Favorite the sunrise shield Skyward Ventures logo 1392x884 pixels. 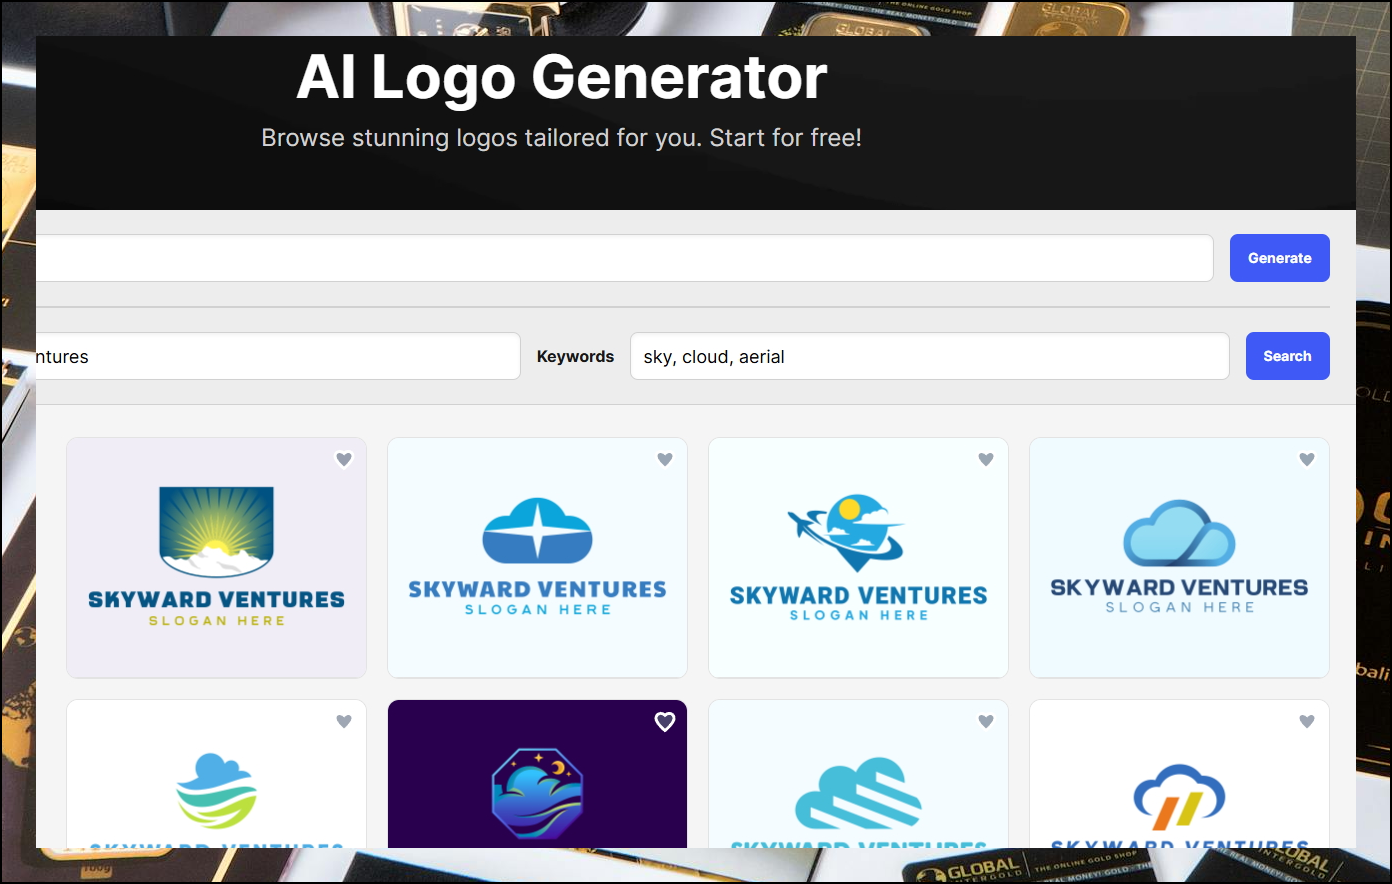(x=344, y=459)
